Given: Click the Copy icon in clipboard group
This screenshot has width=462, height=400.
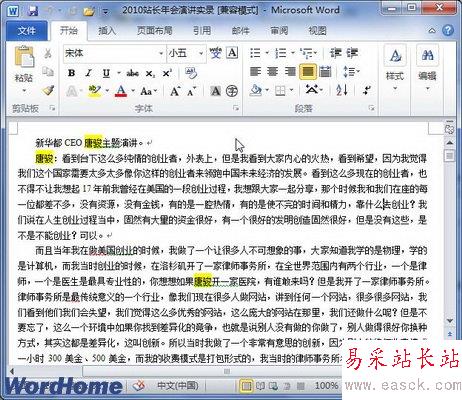Looking at the screenshot, I should click(48, 71).
